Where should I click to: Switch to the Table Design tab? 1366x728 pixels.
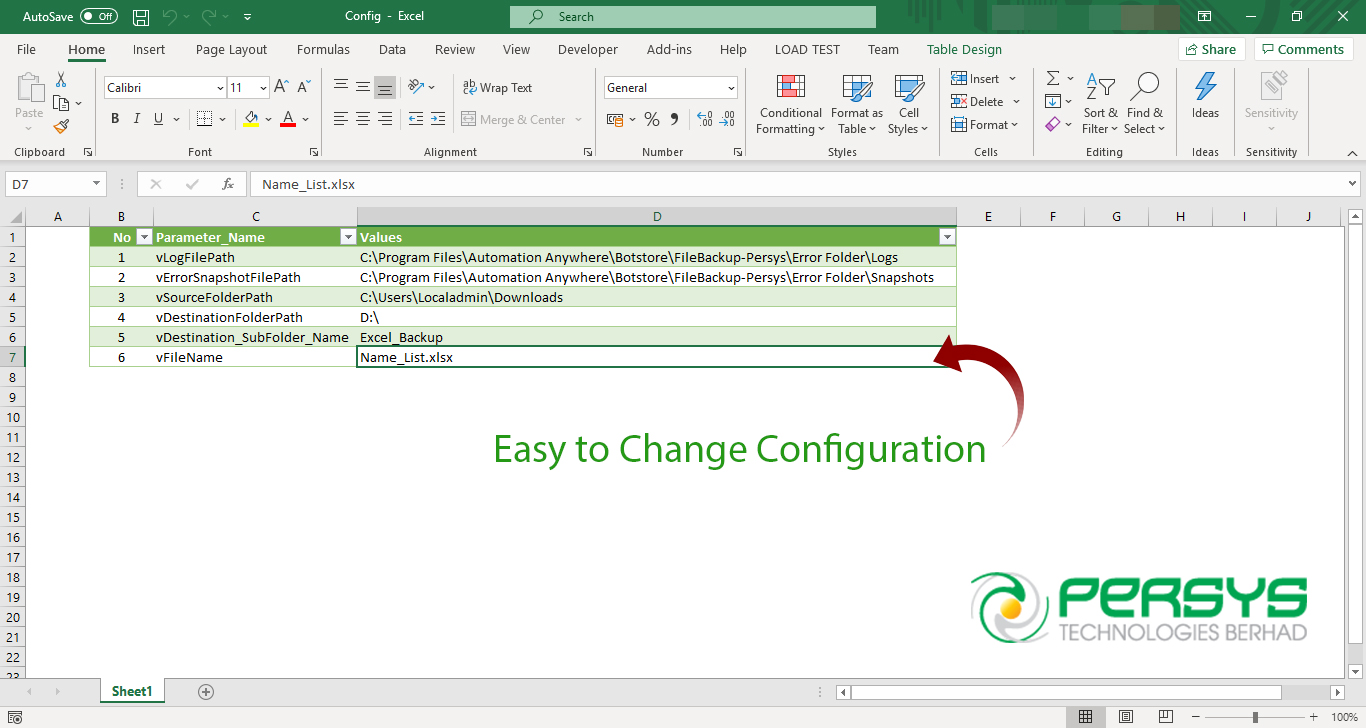[x=963, y=50]
